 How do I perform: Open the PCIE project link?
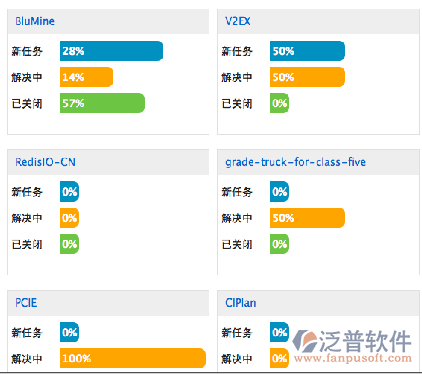coord(26,303)
